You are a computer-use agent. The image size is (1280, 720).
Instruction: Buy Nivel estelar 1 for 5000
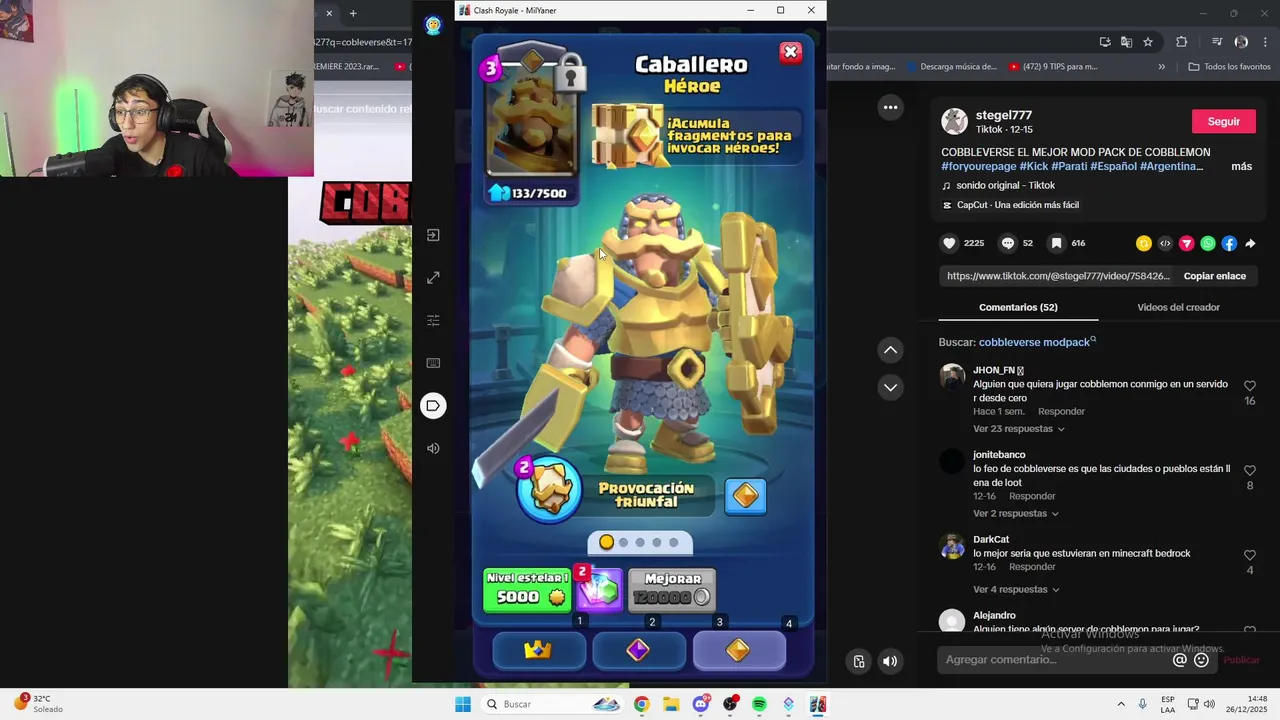click(527, 590)
